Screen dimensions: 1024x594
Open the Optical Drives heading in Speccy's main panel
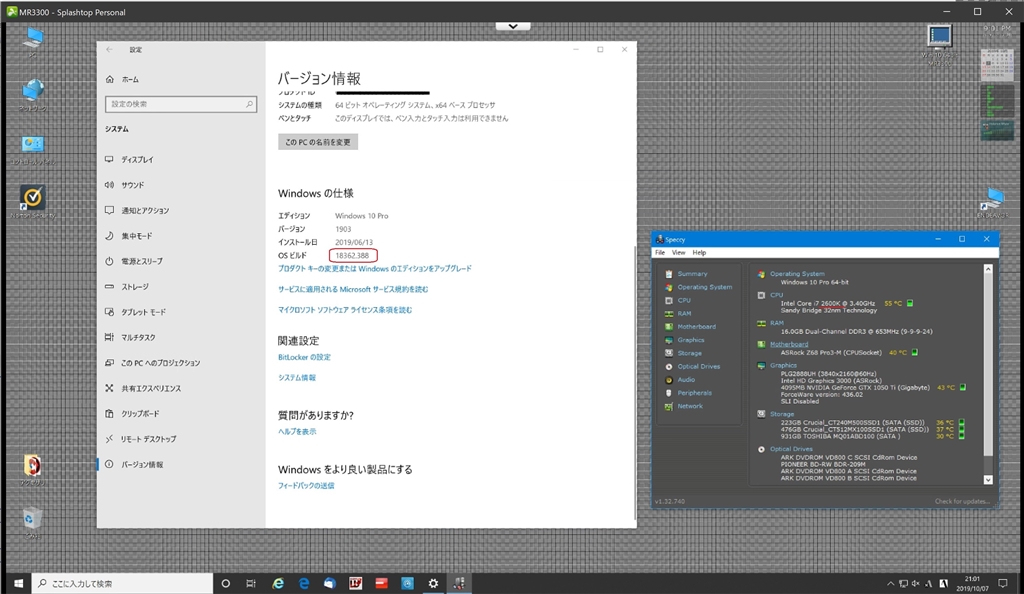tap(791, 449)
